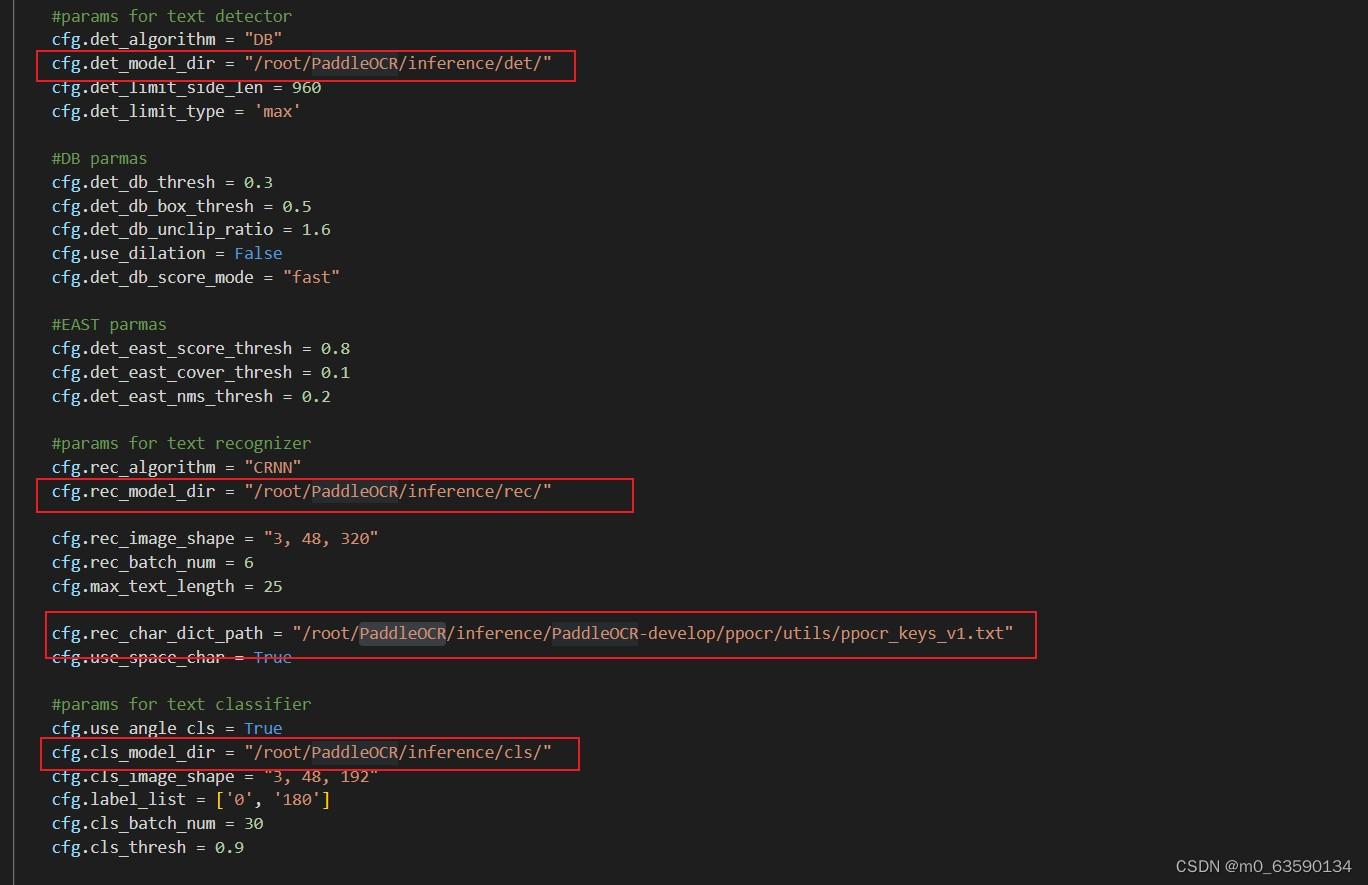This screenshot has height=885, width=1368.
Task: Click the cfg.label_list = ['0', '180'] line
Action: pyautogui.click(x=192, y=800)
